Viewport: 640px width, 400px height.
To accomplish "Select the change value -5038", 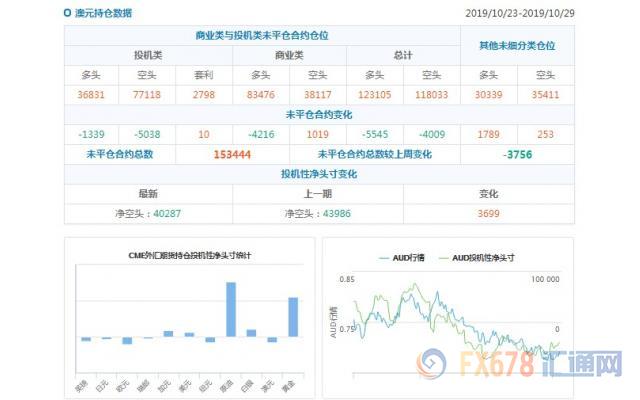I will point(147,134).
